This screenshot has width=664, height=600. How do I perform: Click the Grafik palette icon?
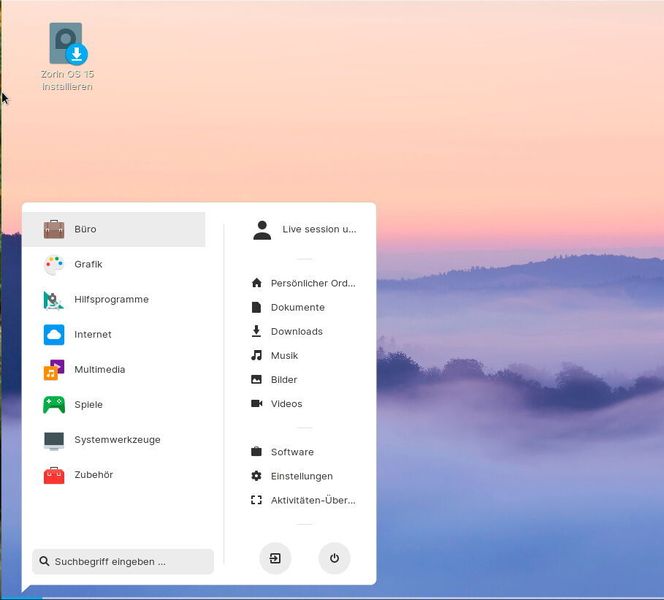coord(54,265)
